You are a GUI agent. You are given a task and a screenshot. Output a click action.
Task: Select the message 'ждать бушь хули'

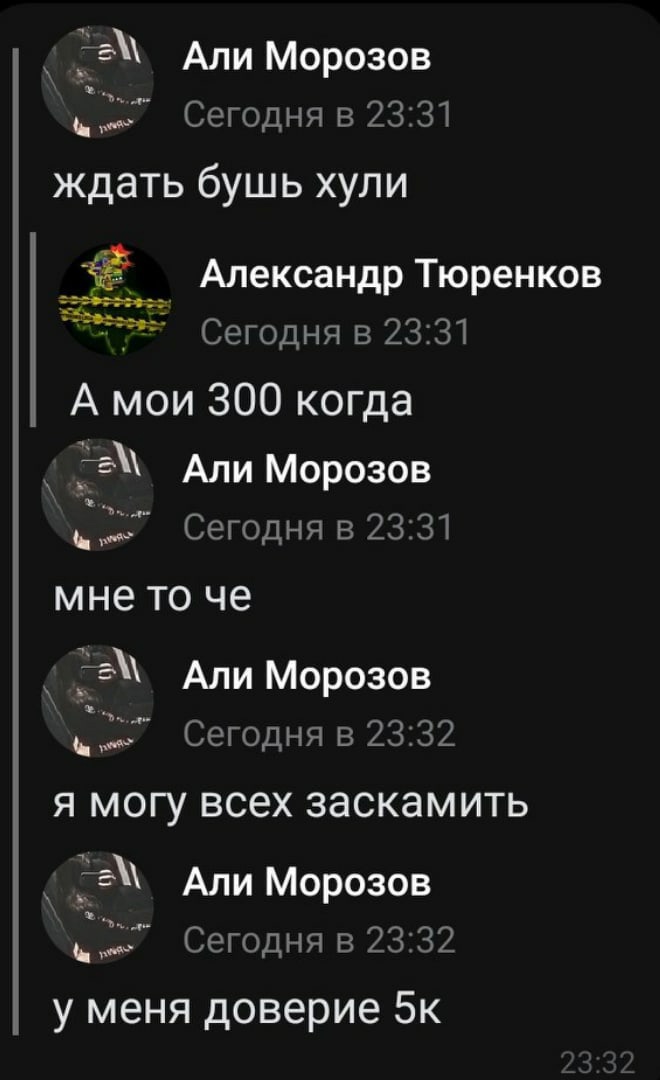231,183
